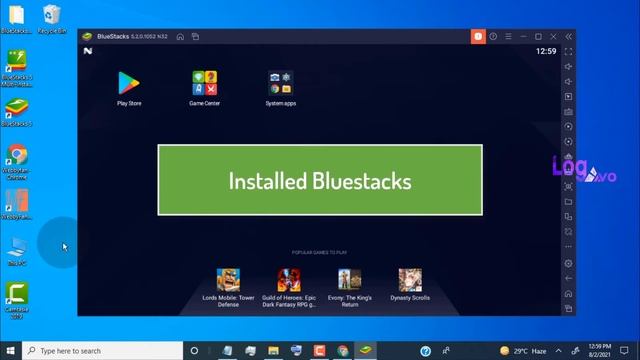The image size is (640, 360).
Task: Open the System apps folder
Action: point(280,83)
